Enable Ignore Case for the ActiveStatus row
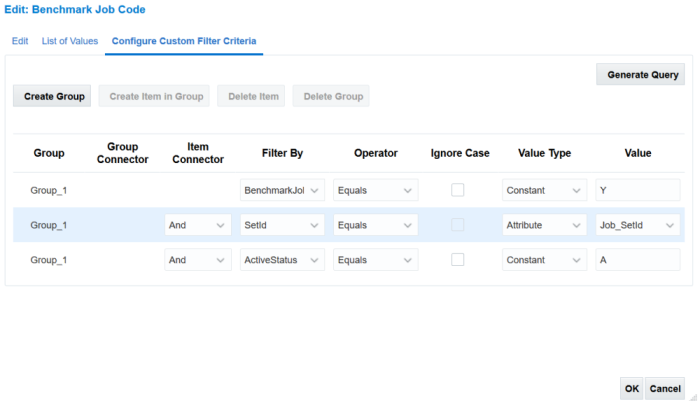 pos(457,260)
